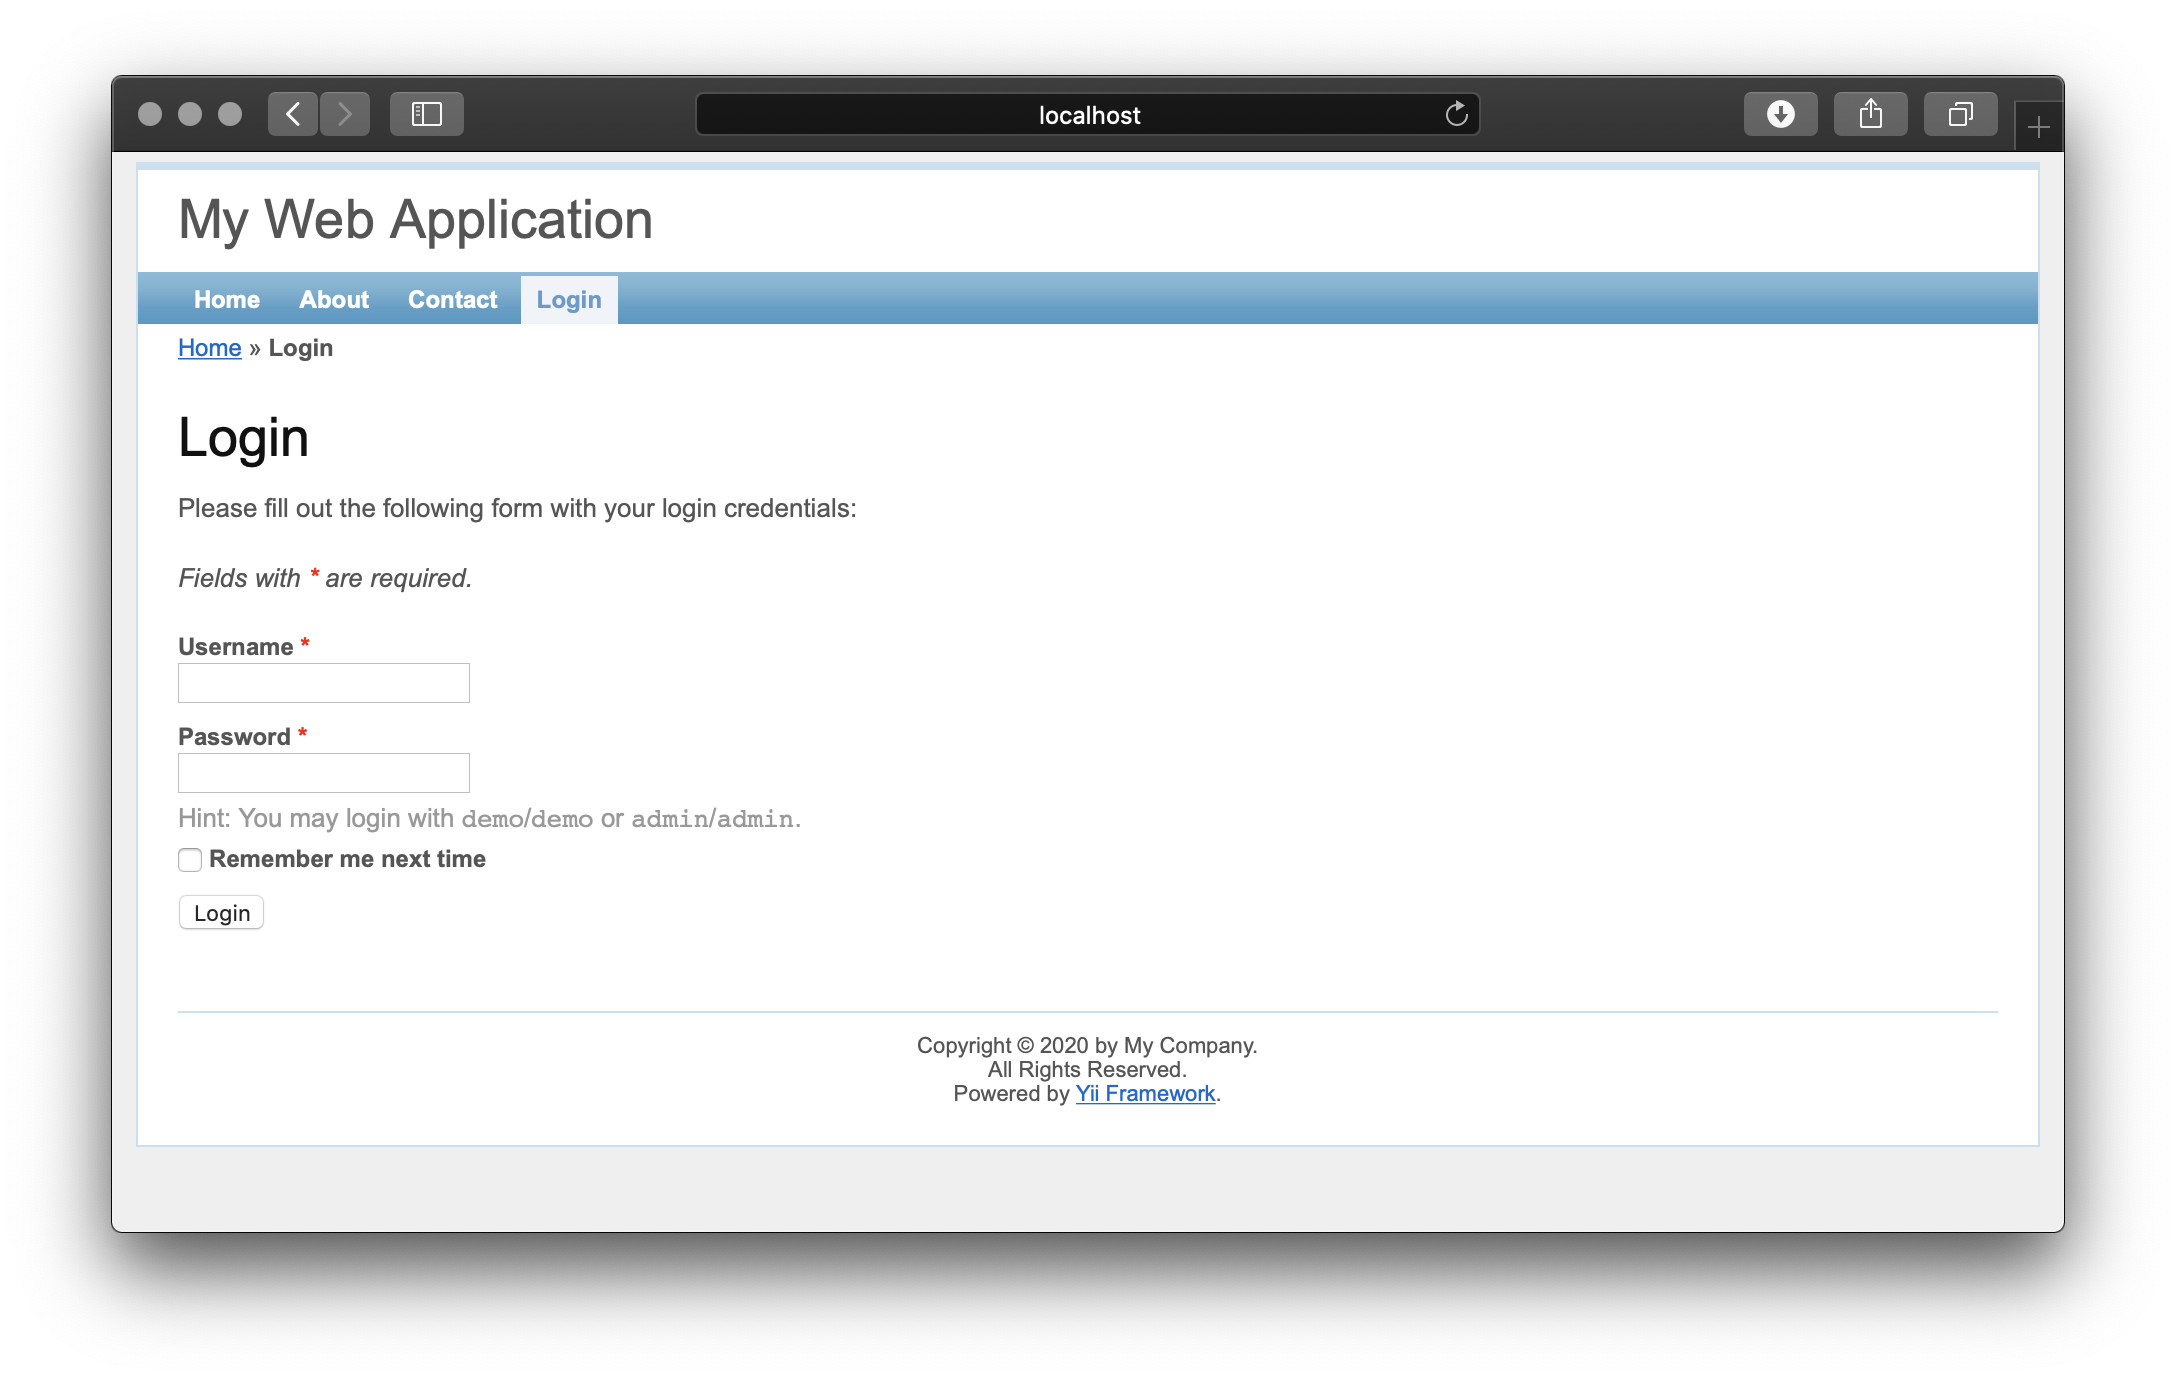Image resolution: width=2176 pixels, height=1380 pixels.
Task: Reload the page with refresh icon
Action: click(x=1456, y=115)
